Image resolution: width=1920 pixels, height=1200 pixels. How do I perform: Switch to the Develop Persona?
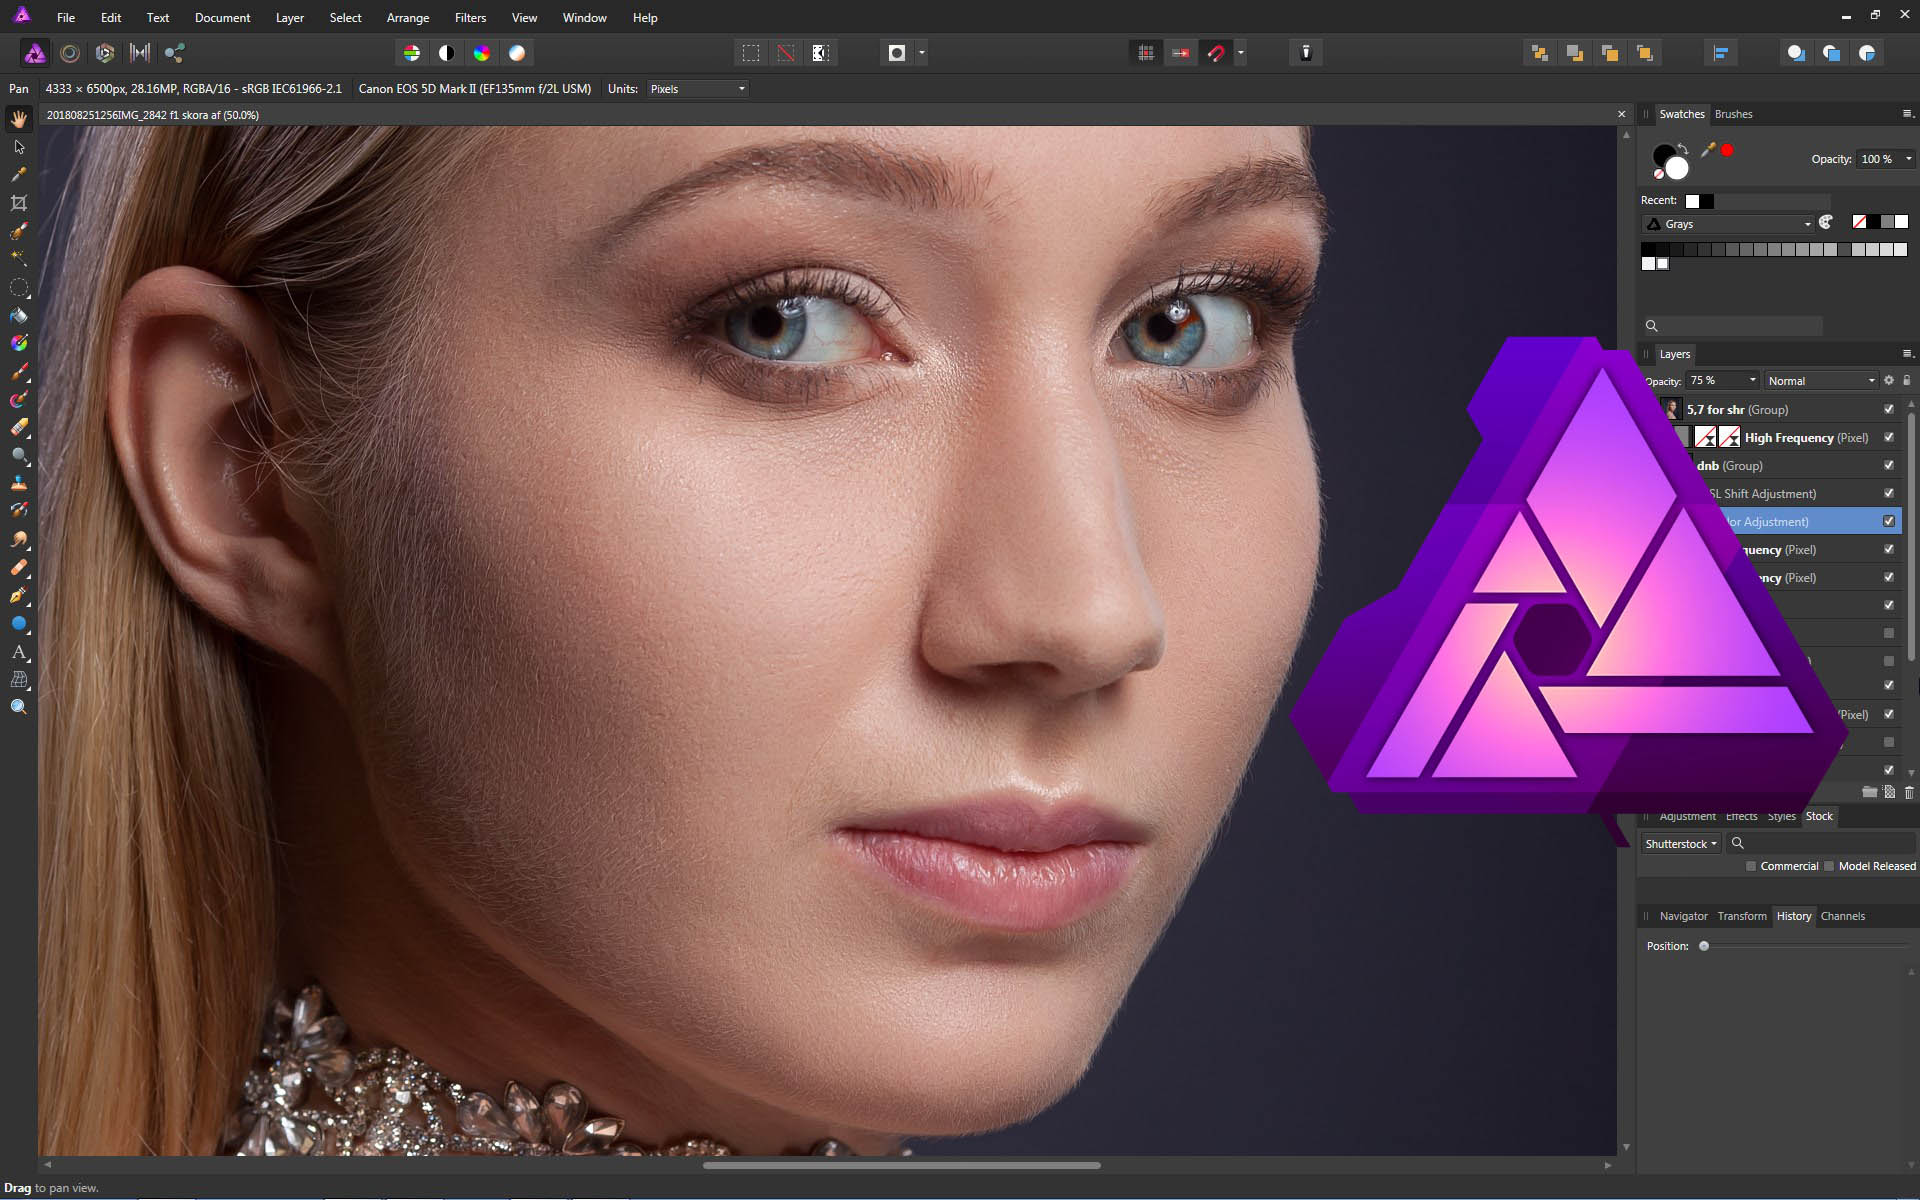click(105, 53)
